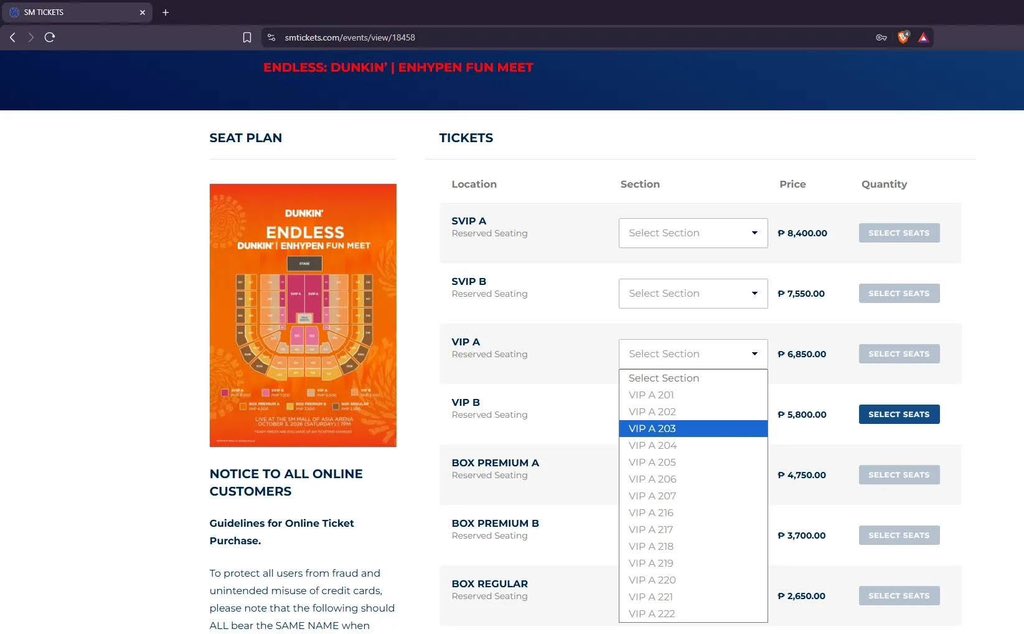Open site settings icon in address bar
Viewport: 1024px width, 634px height.
click(271, 37)
